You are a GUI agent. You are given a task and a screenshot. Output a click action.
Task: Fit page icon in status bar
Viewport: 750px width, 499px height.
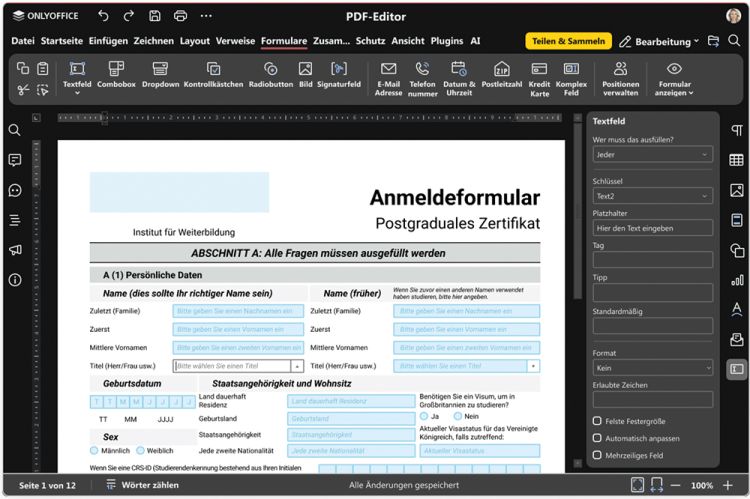(x=637, y=485)
